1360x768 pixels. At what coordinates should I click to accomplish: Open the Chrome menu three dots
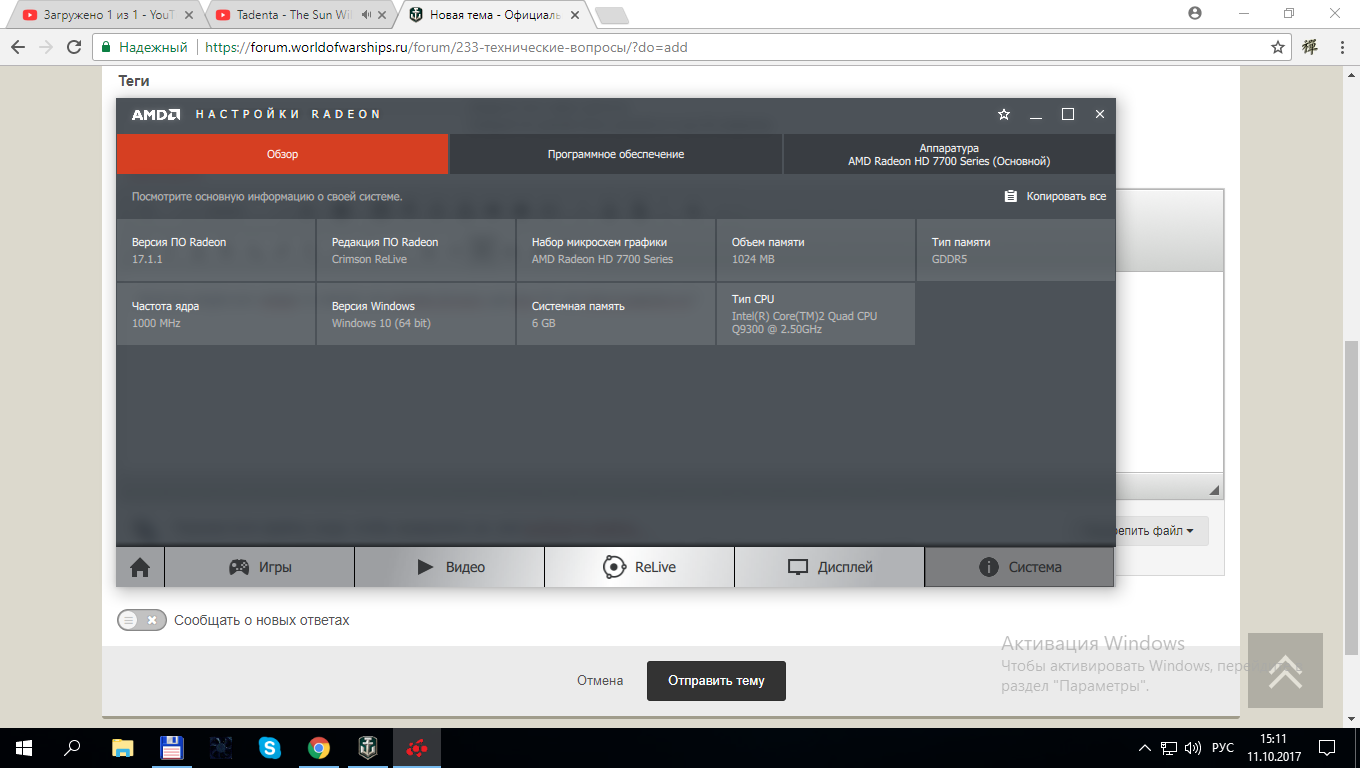click(1340, 47)
